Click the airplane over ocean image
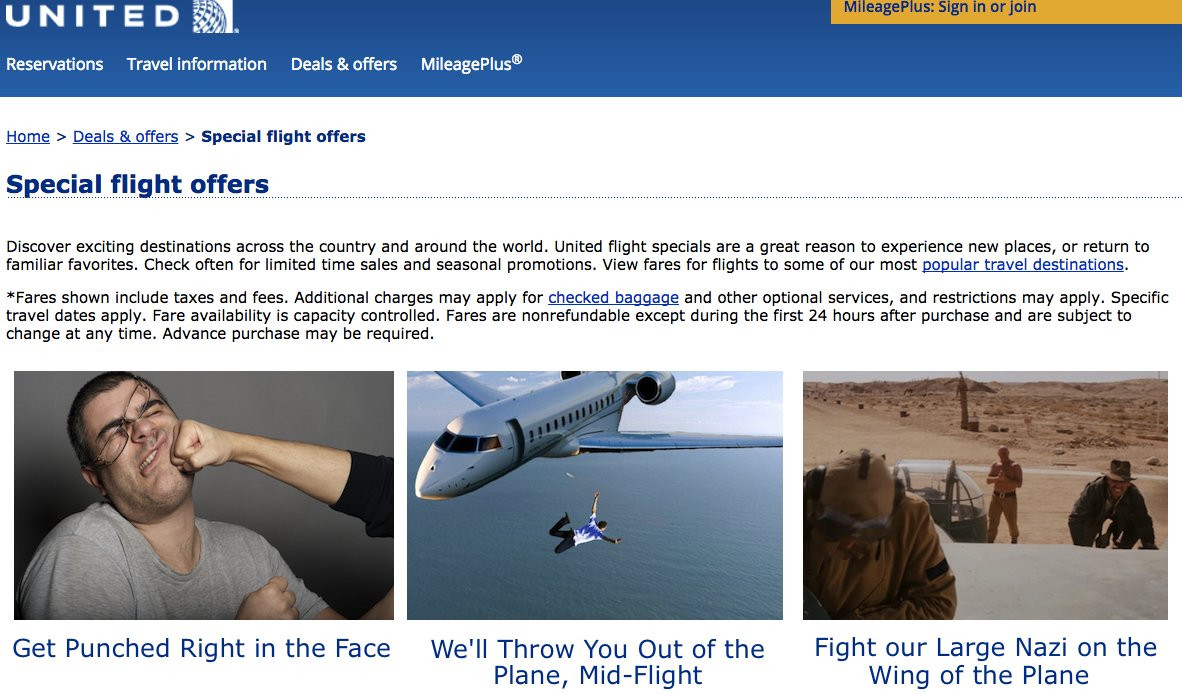This screenshot has height=694, width=1182. [595, 495]
